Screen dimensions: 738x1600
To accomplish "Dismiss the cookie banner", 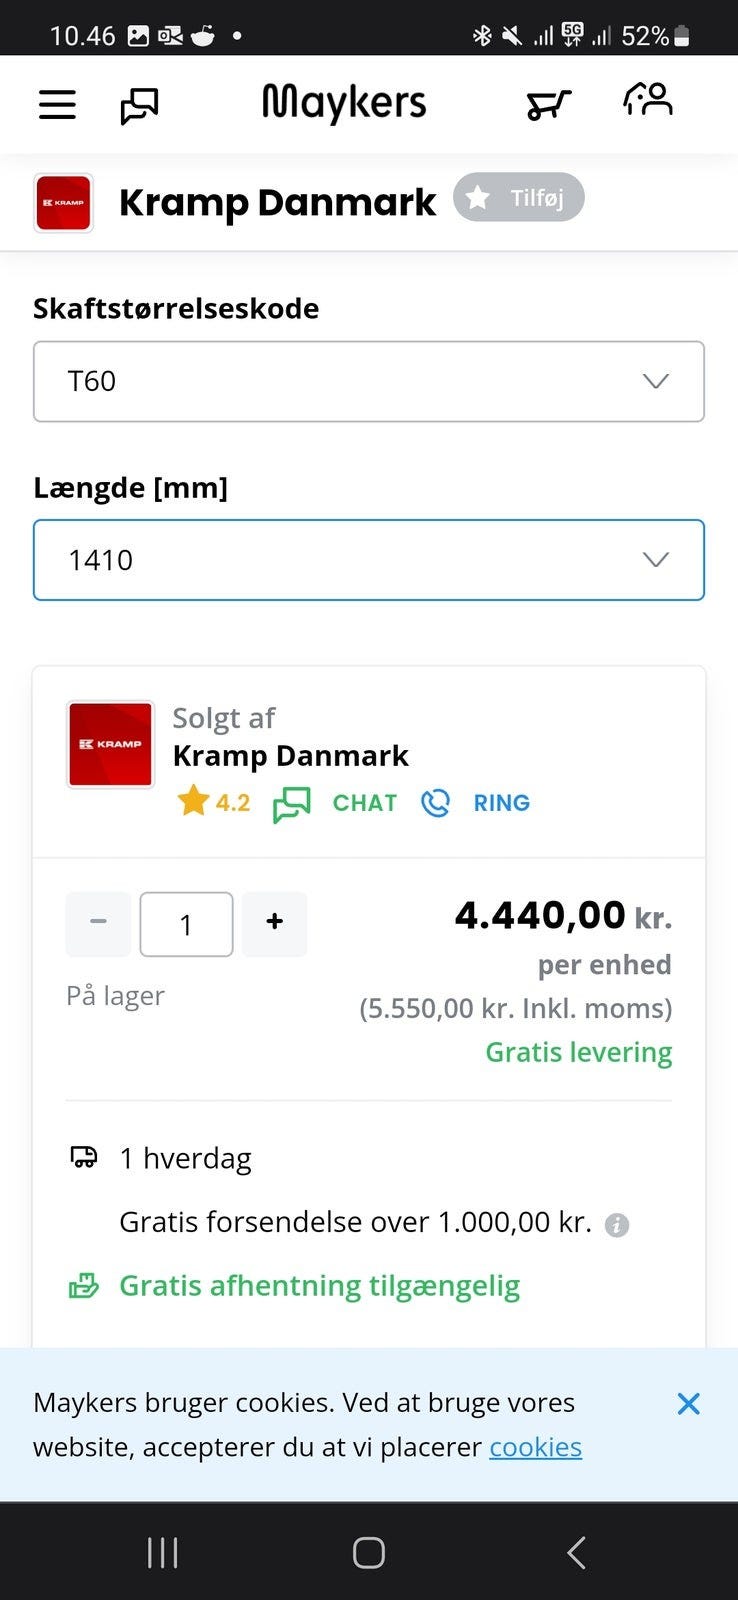I will (688, 1404).
